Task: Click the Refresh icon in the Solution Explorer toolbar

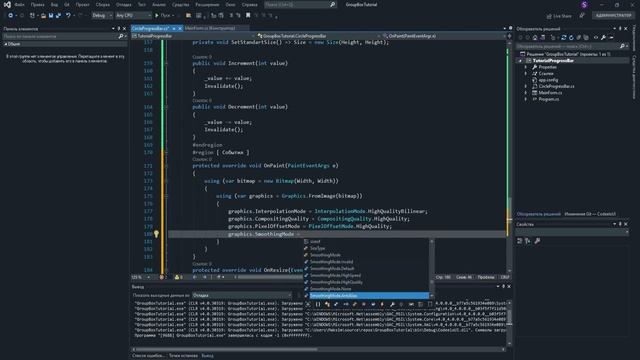Action: point(571,37)
